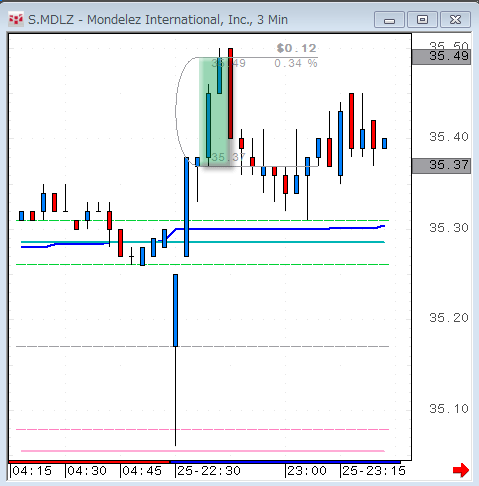Click the 25-23:15 time axis label
The width and height of the screenshot is (479, 486).
click(x=374, y=471)
